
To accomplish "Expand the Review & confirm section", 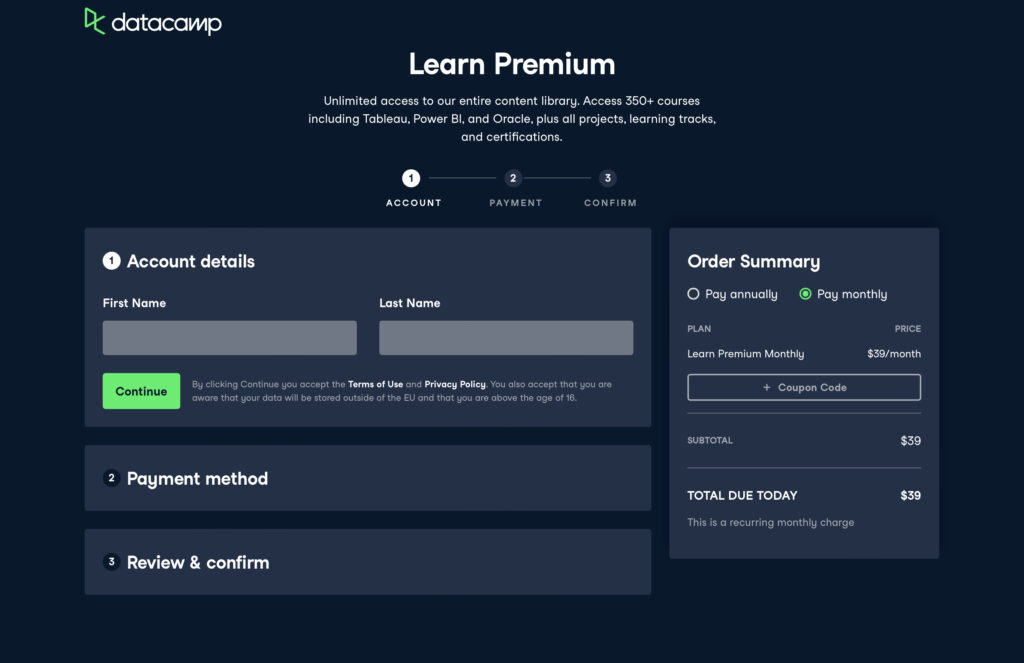I will click(x=197, y=563).
